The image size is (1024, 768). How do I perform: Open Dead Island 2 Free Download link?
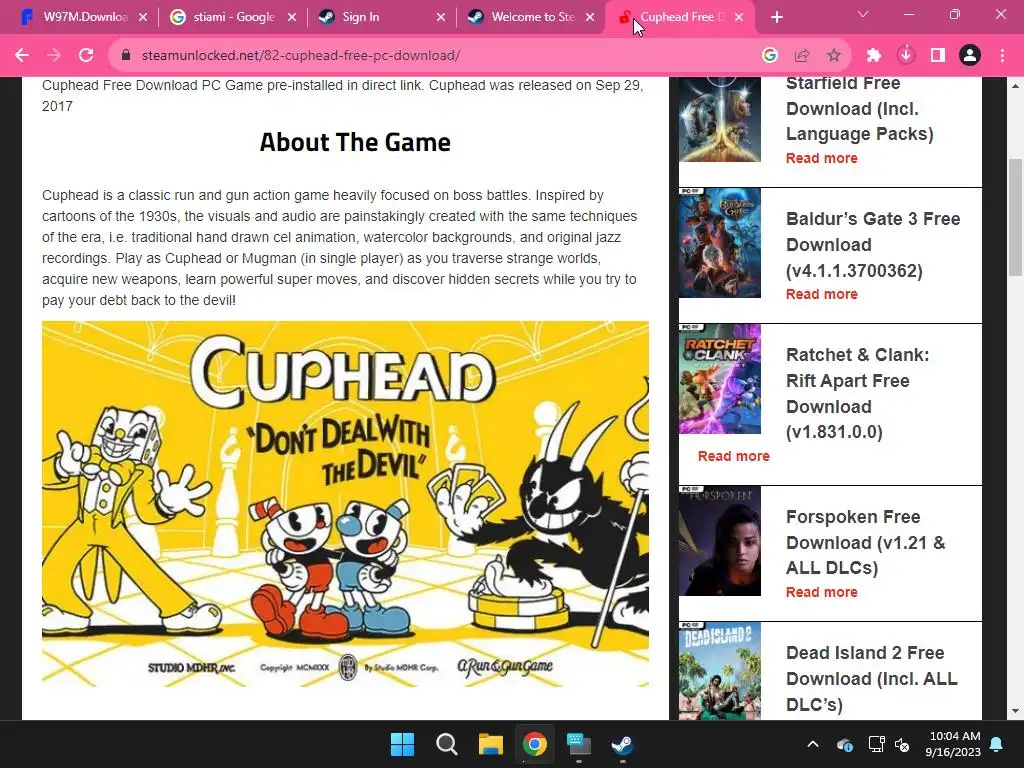pyautogui.click(x=872, y=679)
